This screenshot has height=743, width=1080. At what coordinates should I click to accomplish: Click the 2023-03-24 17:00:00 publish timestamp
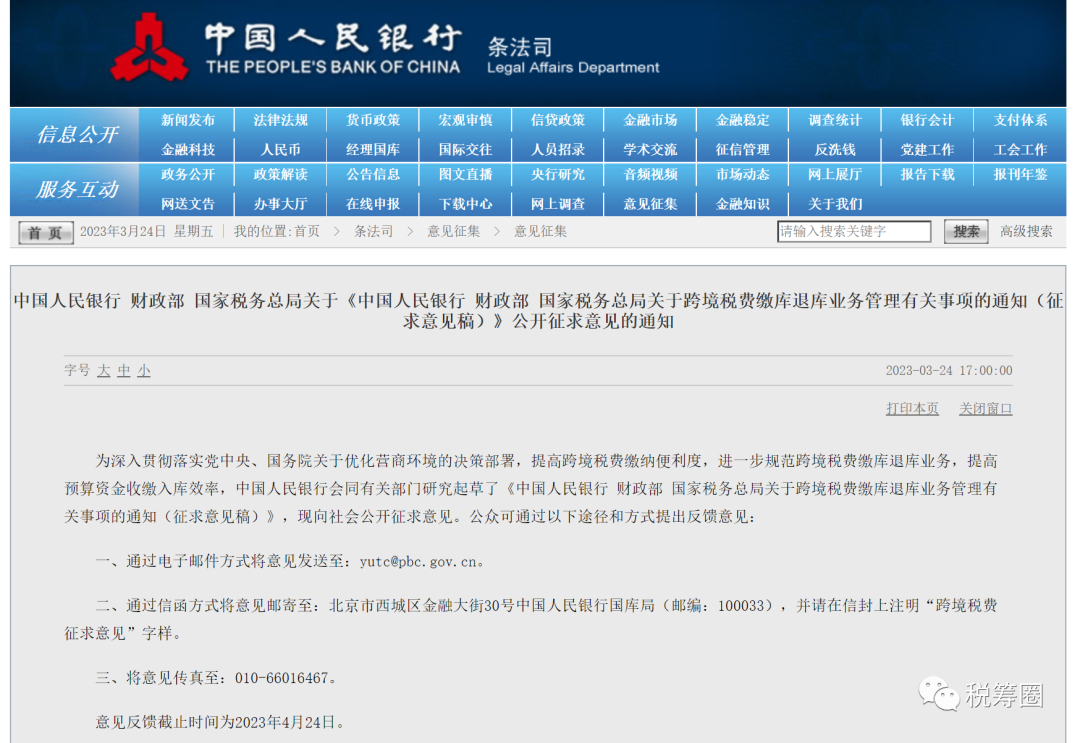click(949, 370)
